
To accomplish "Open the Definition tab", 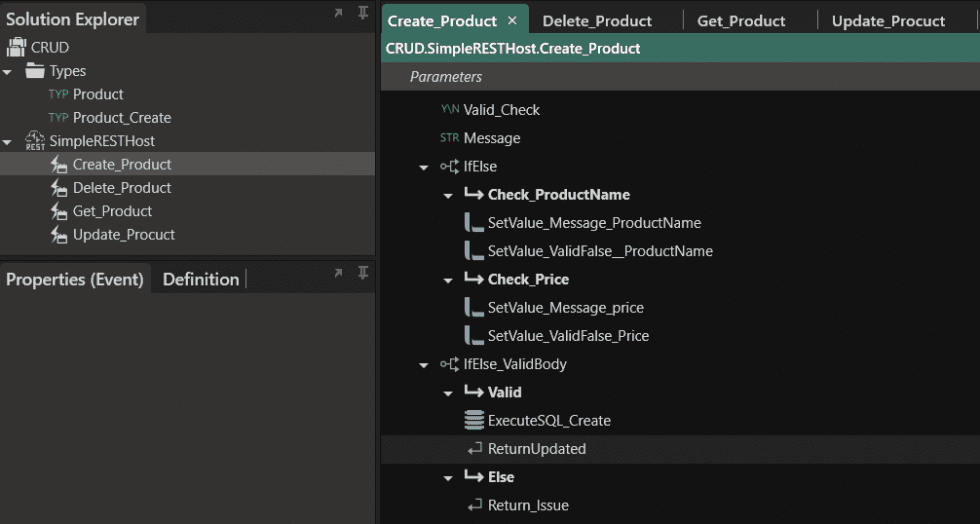I will tap(201, 279).
